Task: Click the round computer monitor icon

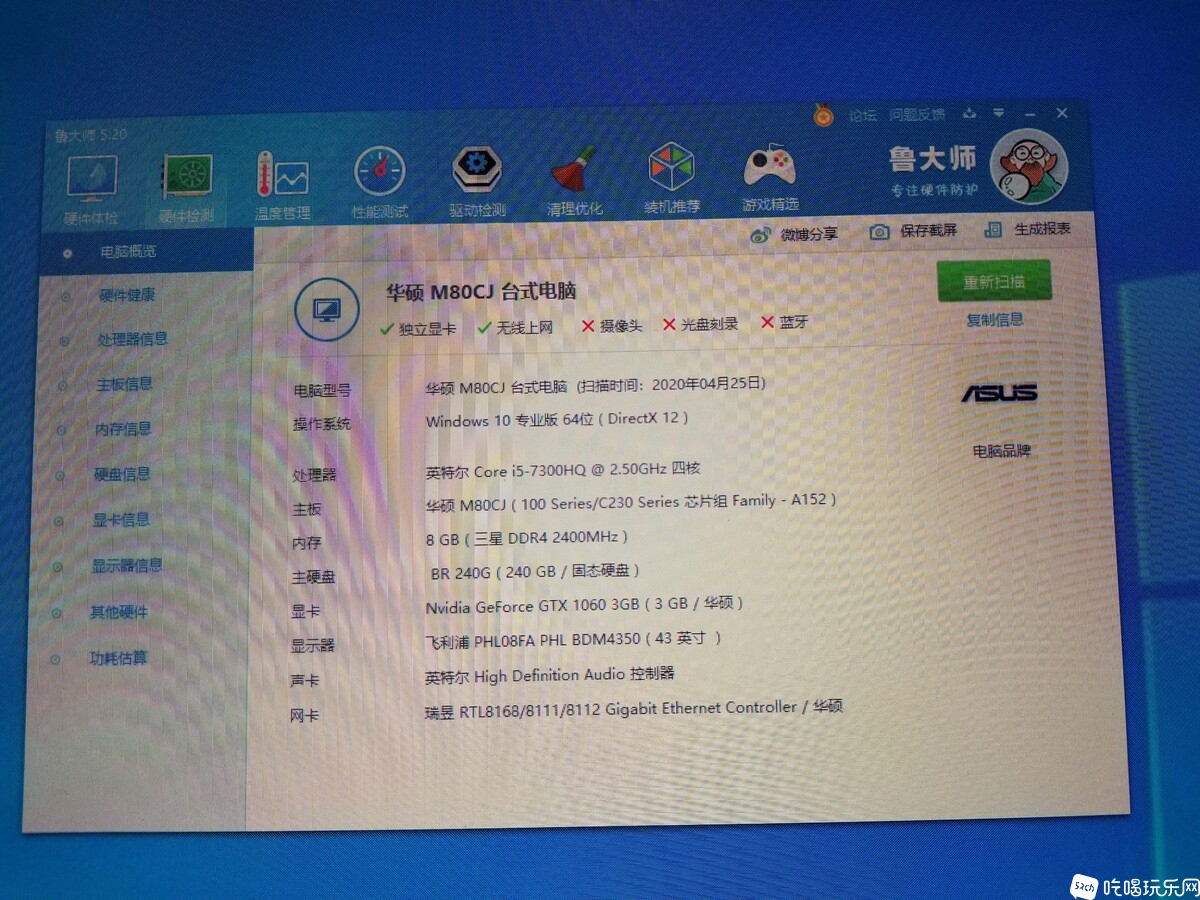Action: (328, 311)
